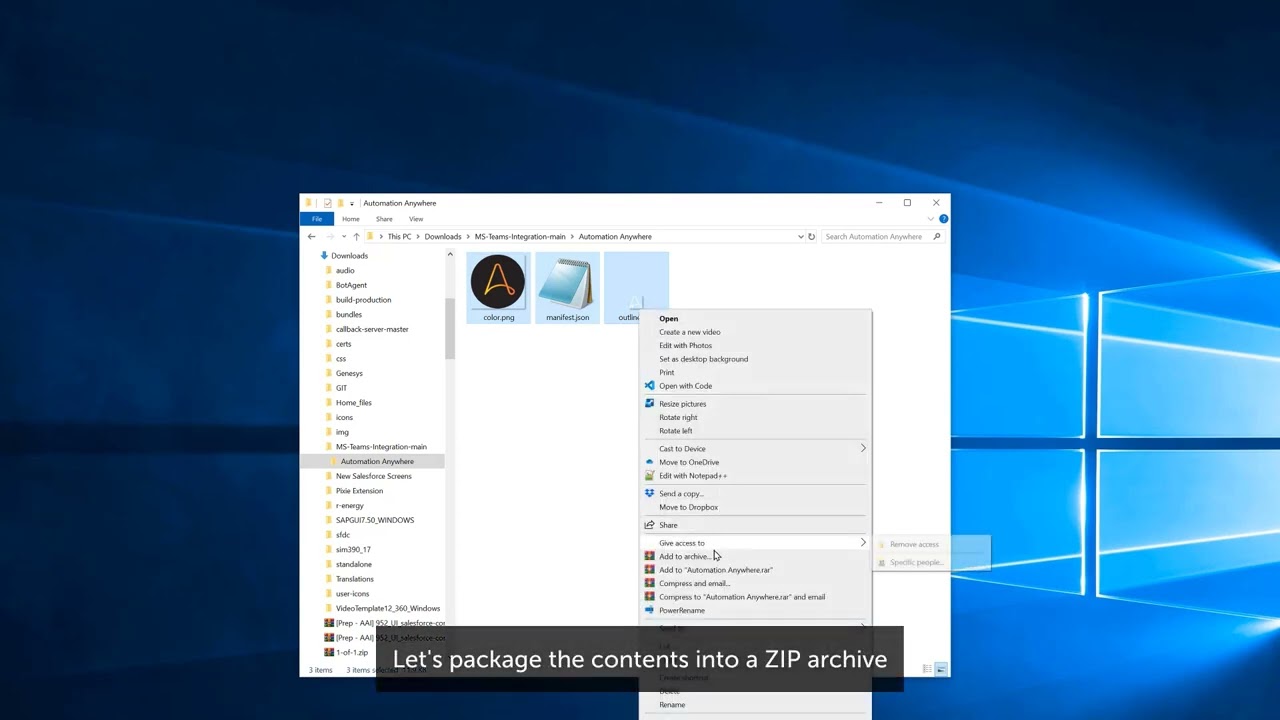The image size is (1280, 720).
Task: Switch to details view in status bar
Action: coord(927,669)
